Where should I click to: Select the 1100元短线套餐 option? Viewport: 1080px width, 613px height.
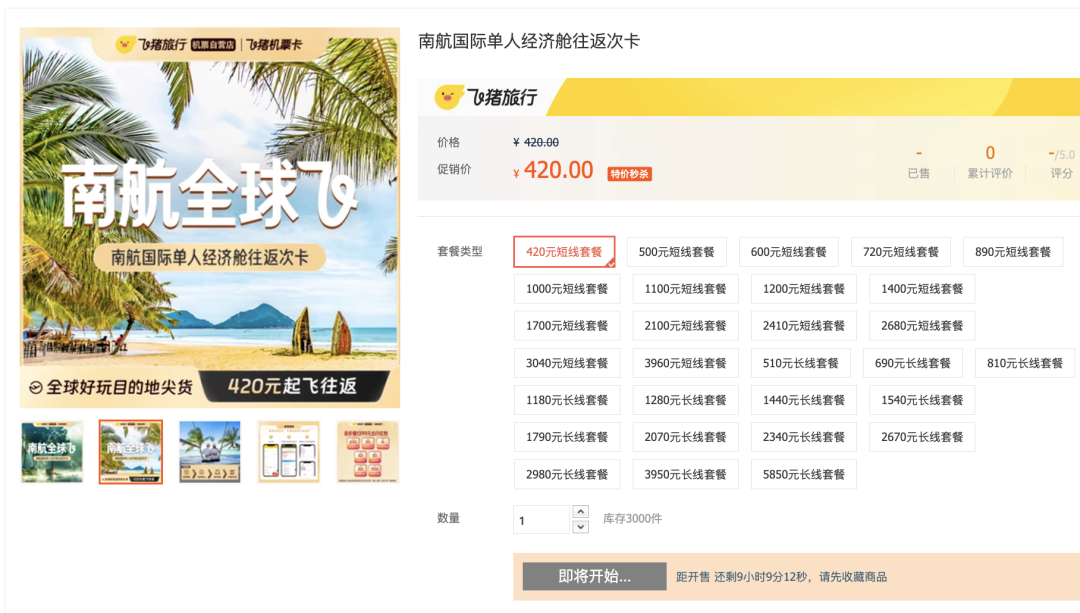tap(685, 289)
